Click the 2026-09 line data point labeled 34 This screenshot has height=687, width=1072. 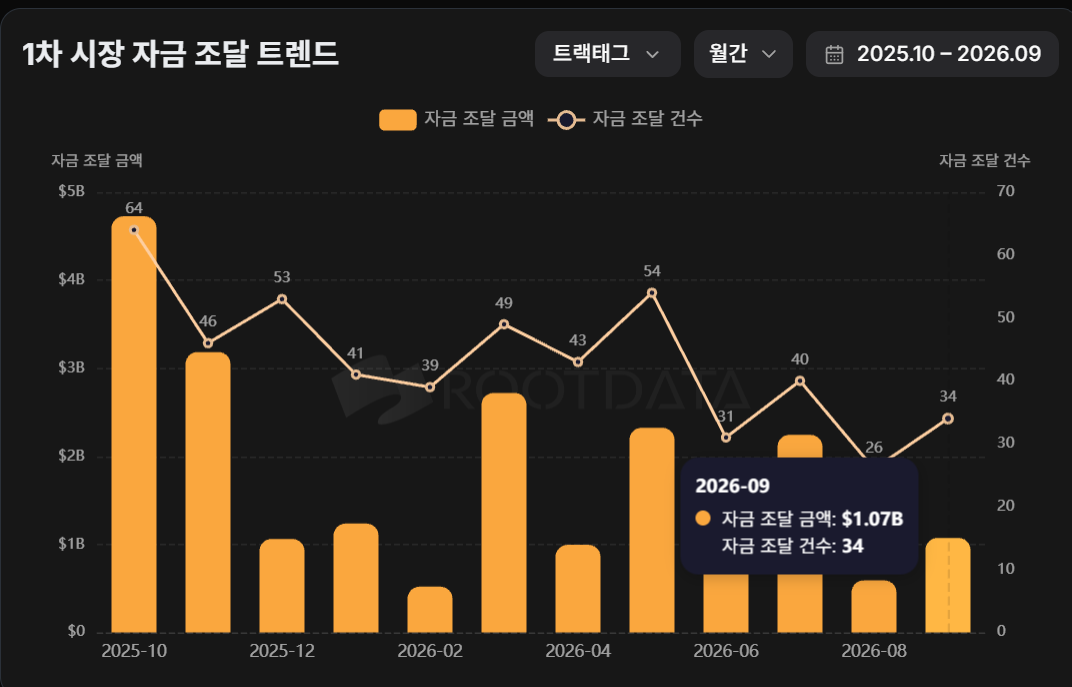(948, 418)
